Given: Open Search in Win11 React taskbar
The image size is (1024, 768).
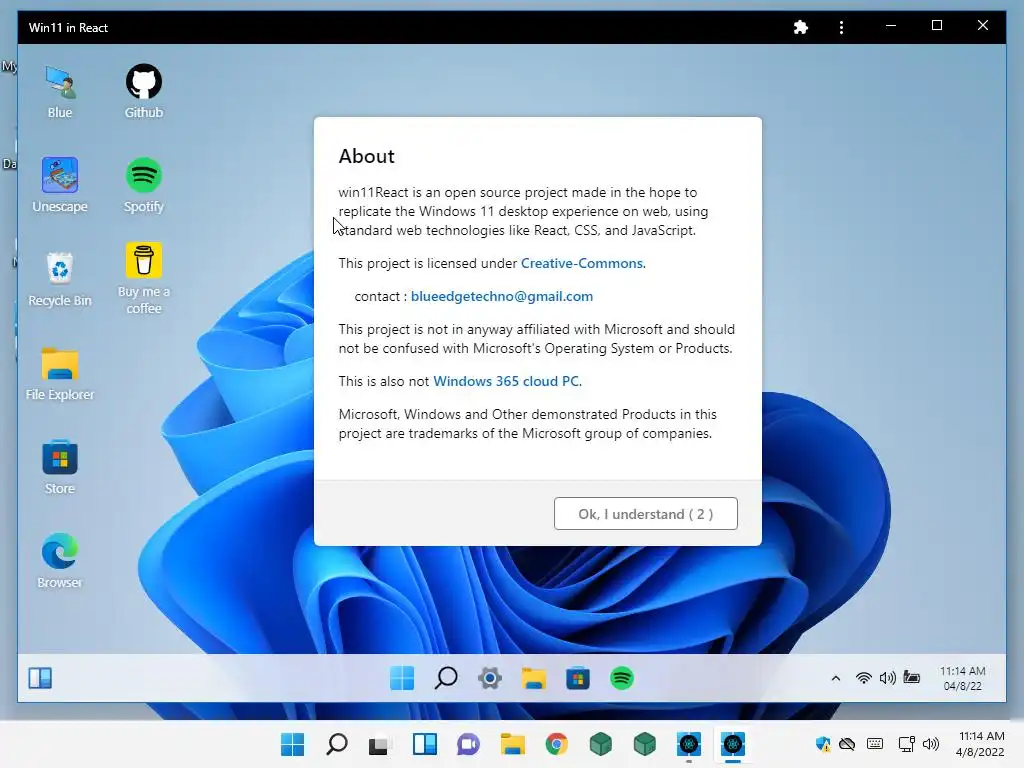Looking at the screenshot, I should coord(446,678).
